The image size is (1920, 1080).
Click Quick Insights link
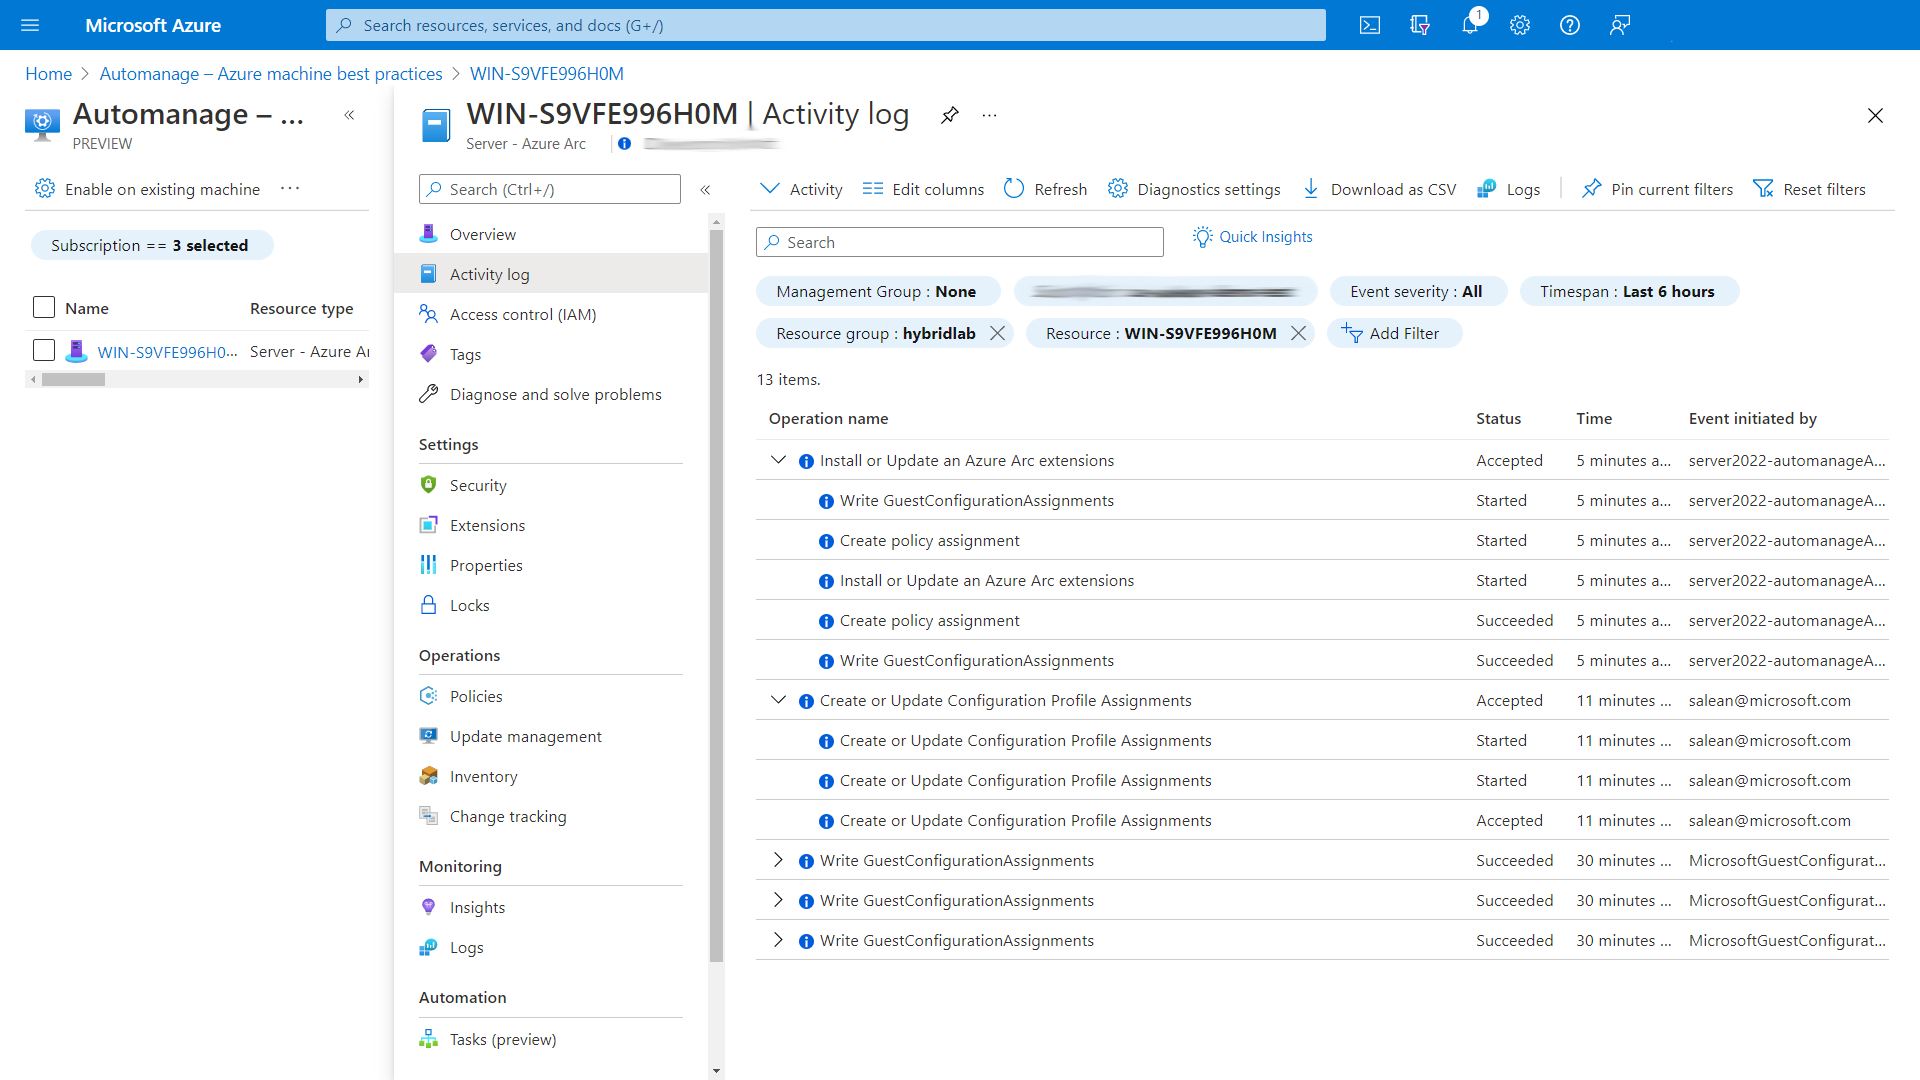[1253, 237]
